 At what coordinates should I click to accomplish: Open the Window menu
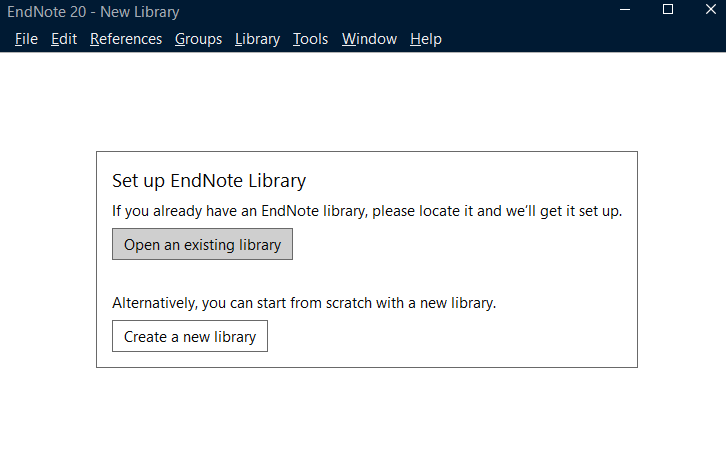369,39
